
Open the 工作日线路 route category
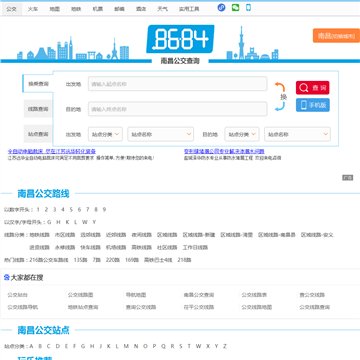click(195, 248)
